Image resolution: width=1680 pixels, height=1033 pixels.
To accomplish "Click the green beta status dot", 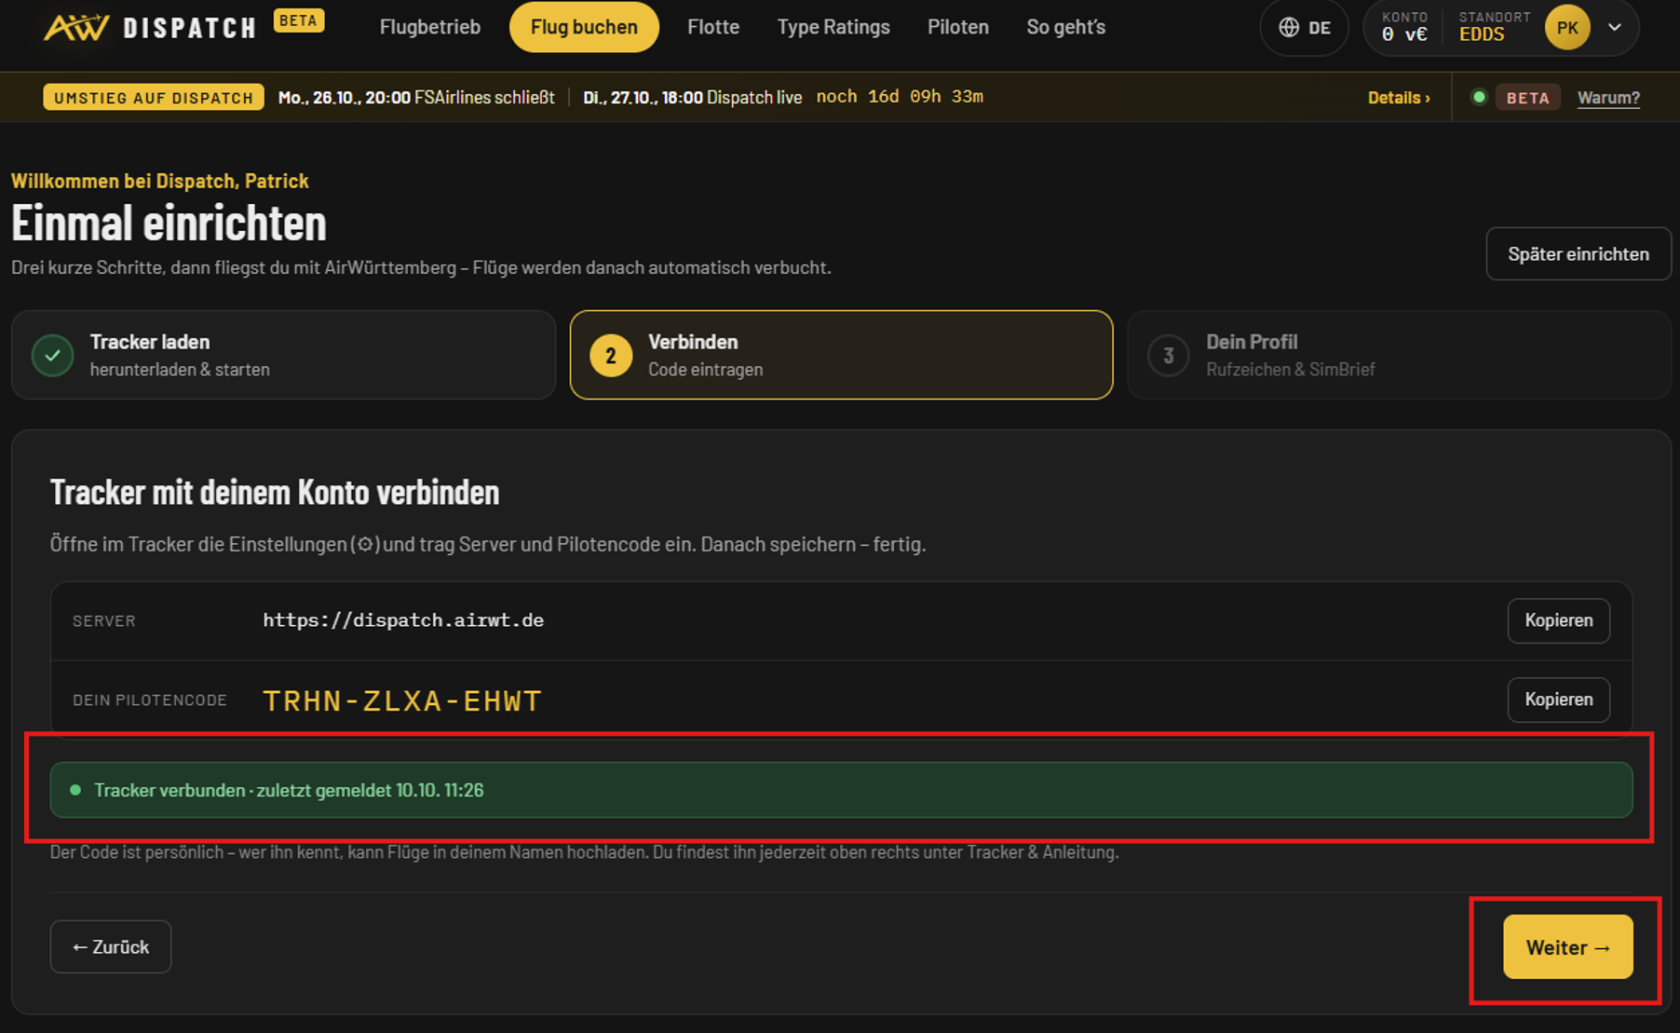I will 1478,97.
